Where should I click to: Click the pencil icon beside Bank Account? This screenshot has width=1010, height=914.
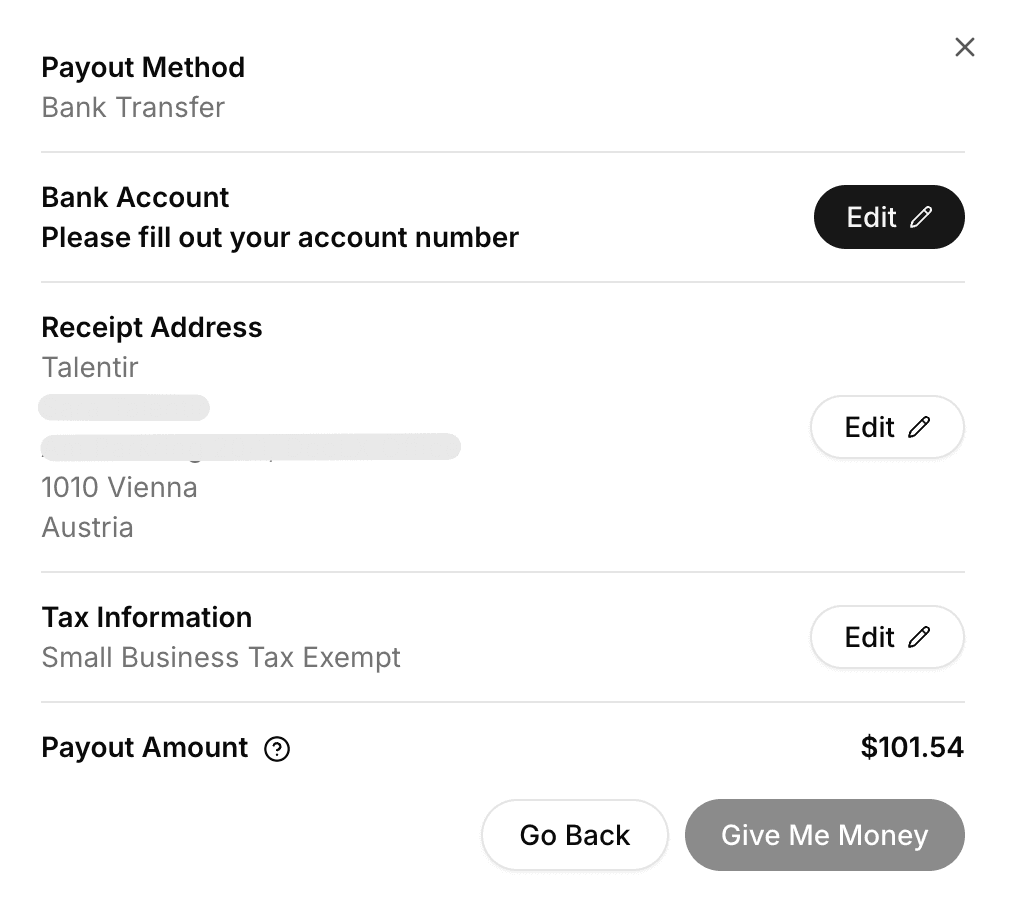point(921,218)
